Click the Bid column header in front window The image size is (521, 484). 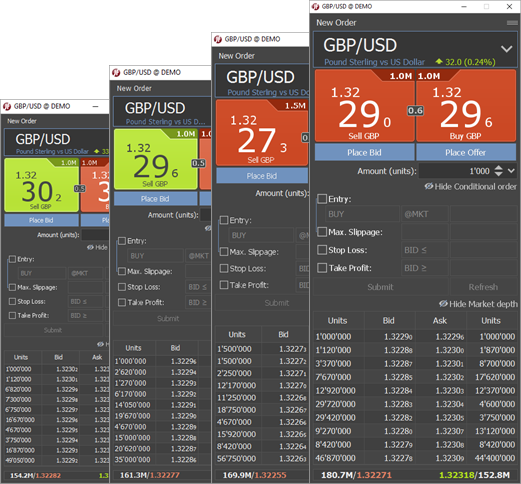click(389, 321)
